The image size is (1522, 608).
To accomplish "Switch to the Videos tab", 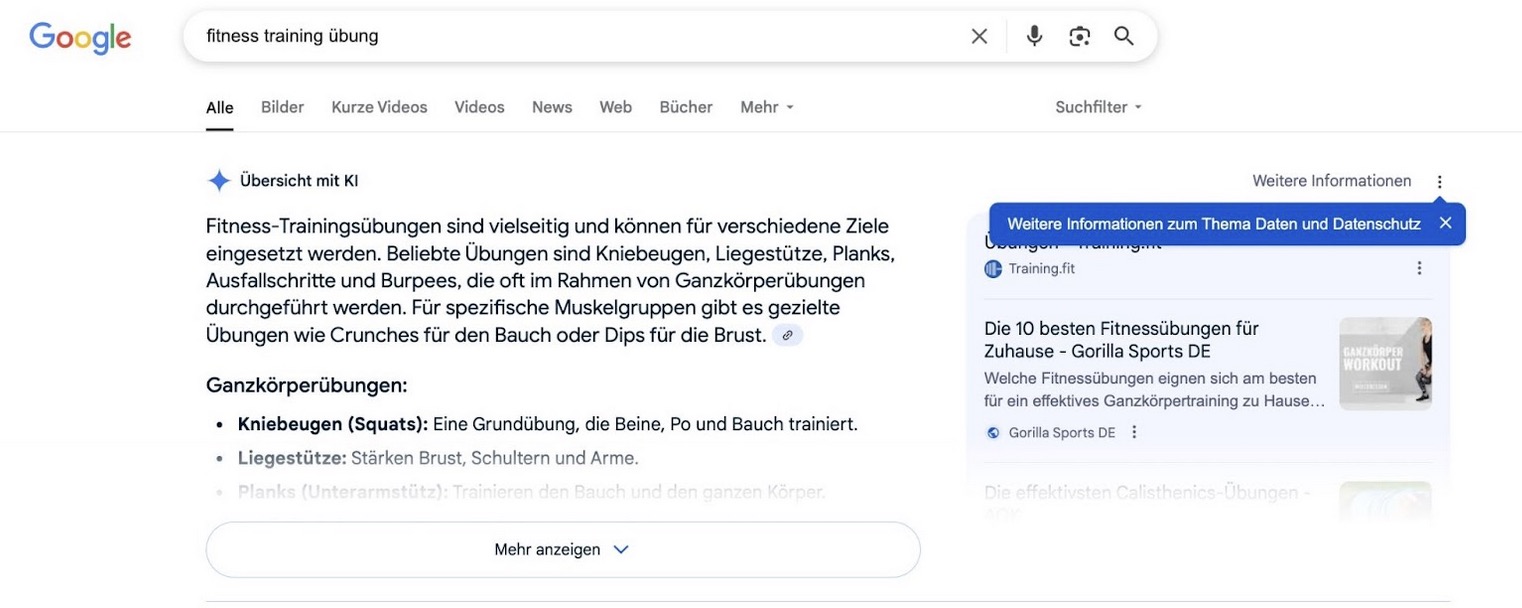I will (479, 107).
